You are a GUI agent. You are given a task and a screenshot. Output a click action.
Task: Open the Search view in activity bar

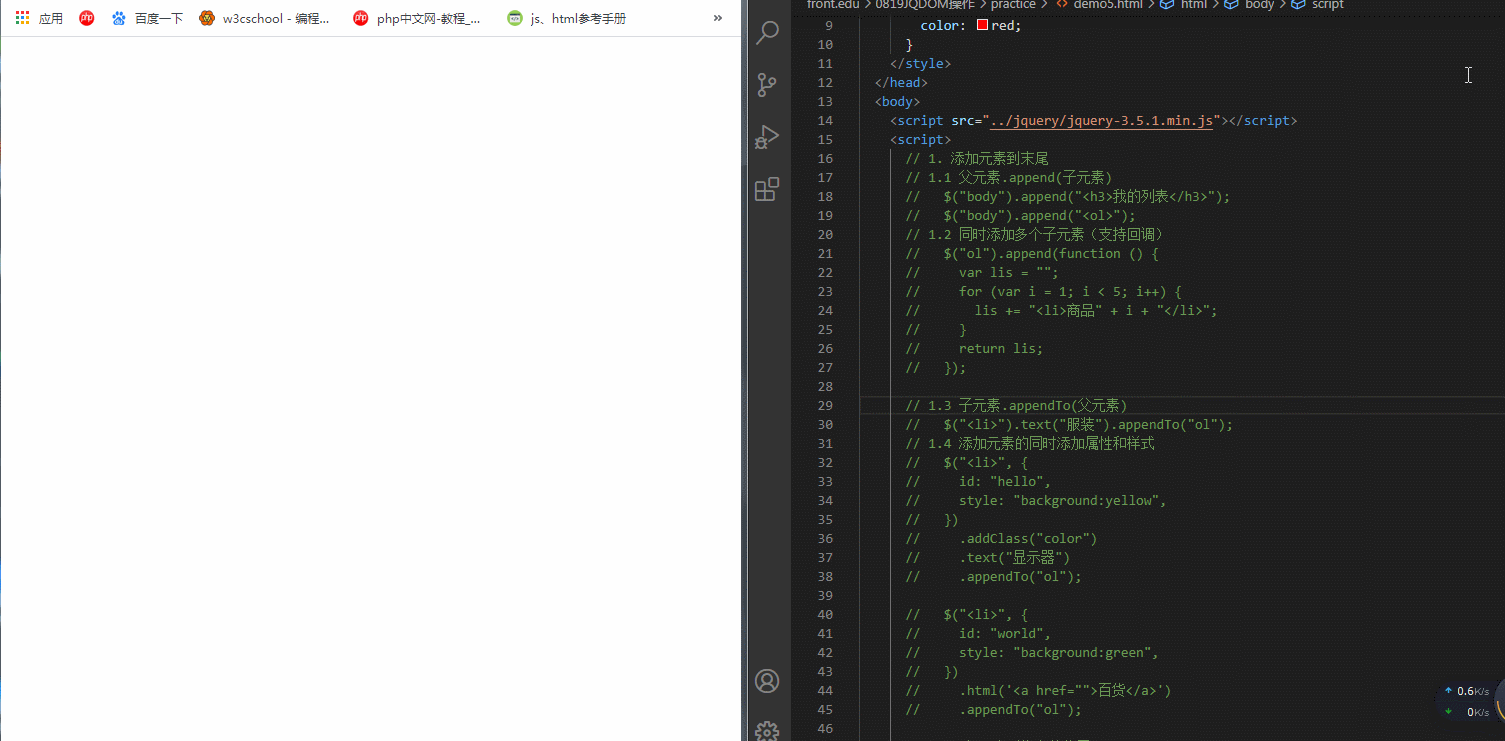pos(767,32)
